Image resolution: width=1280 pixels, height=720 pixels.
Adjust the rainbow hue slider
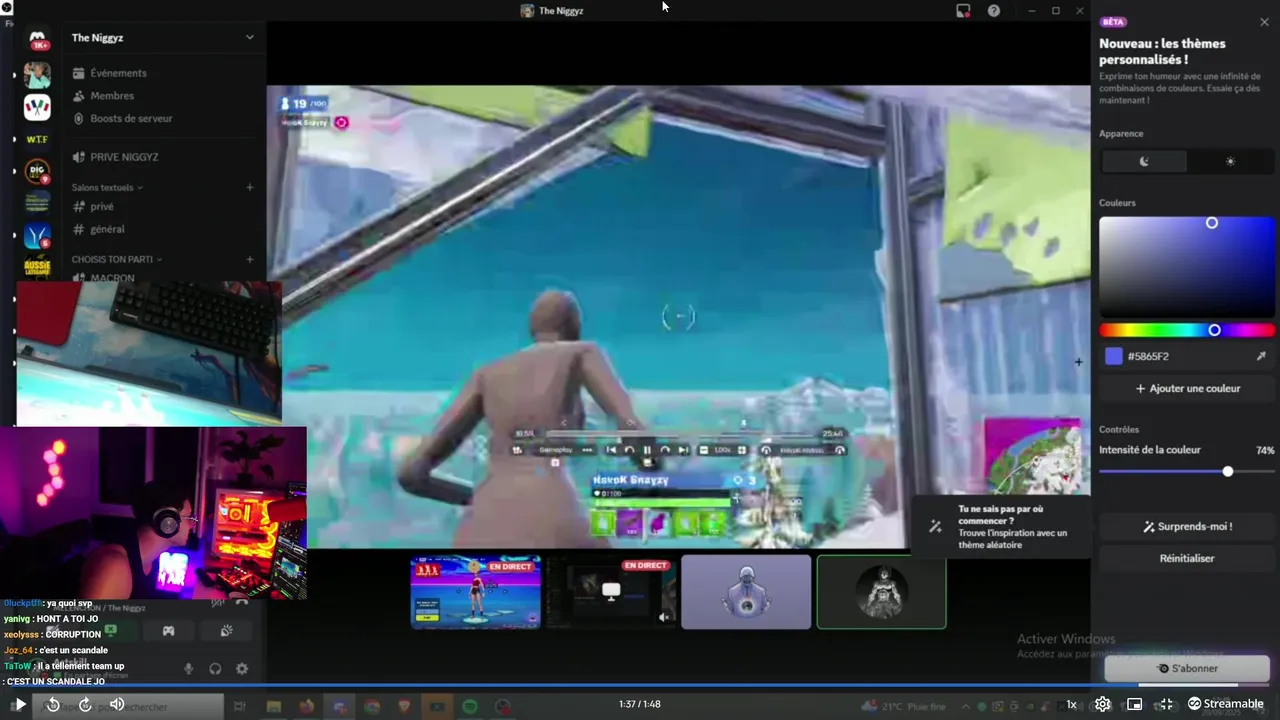1187,330
